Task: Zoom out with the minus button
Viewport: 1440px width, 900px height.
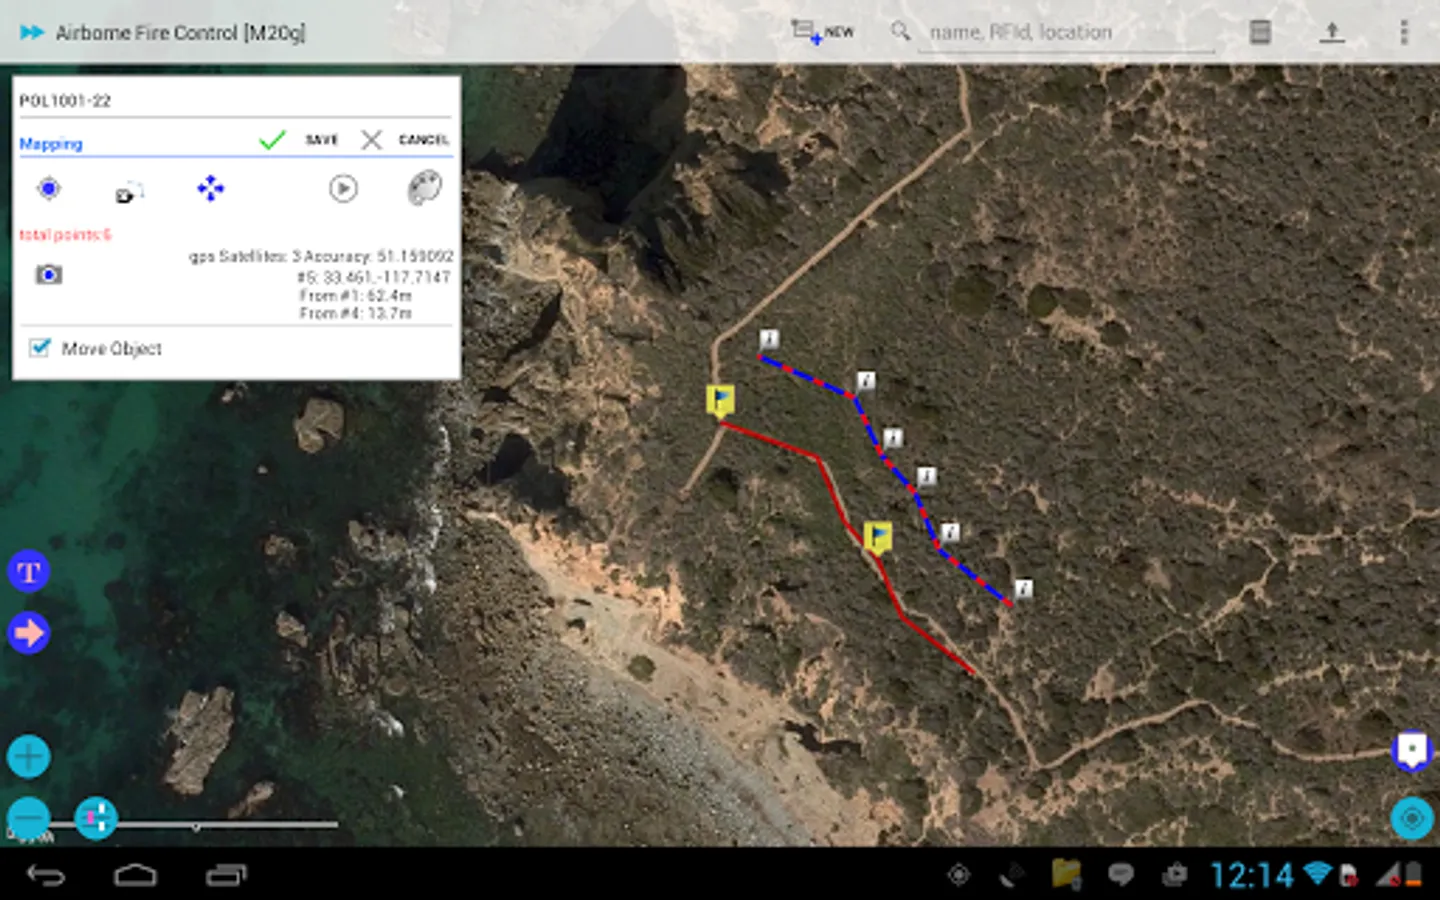Action: pos(28,818)
